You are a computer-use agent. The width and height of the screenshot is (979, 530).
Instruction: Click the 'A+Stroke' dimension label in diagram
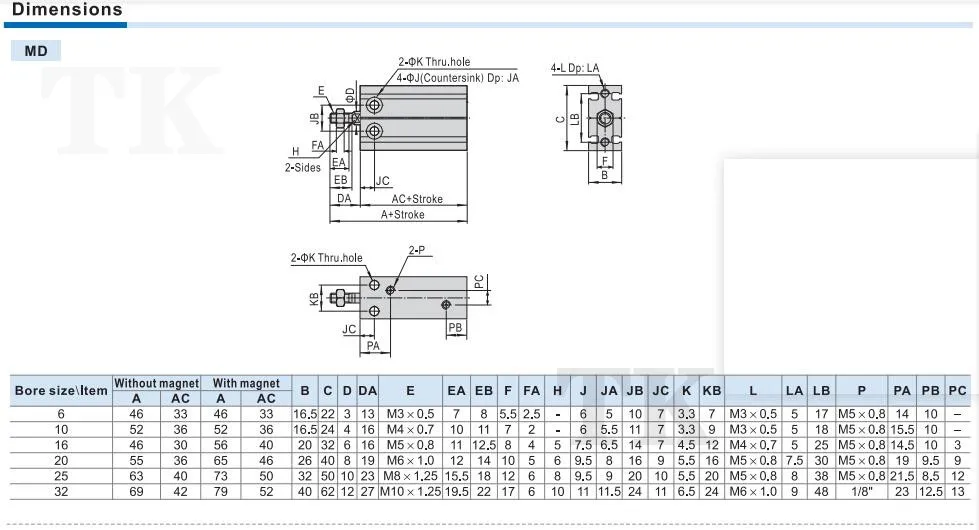coord(402,215)
